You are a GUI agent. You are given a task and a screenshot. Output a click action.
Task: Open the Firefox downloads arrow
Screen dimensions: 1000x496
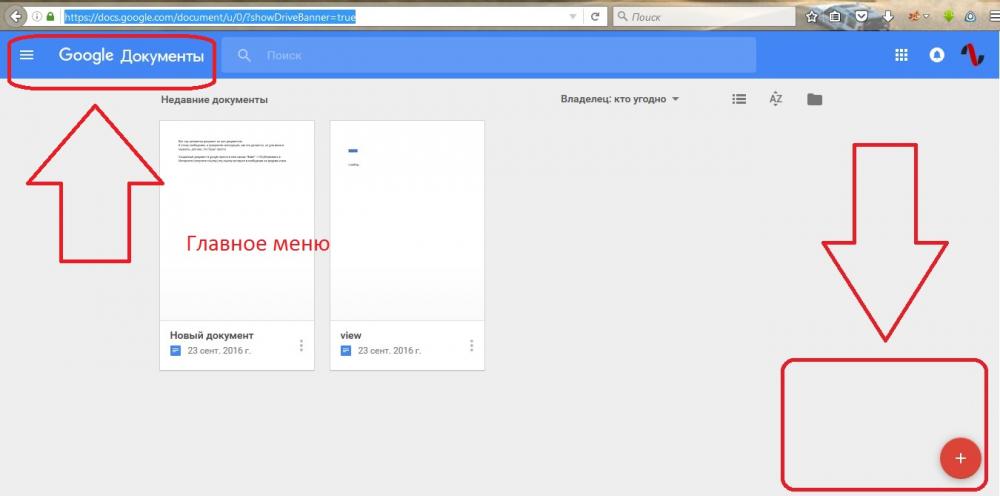tap(888, 17)
